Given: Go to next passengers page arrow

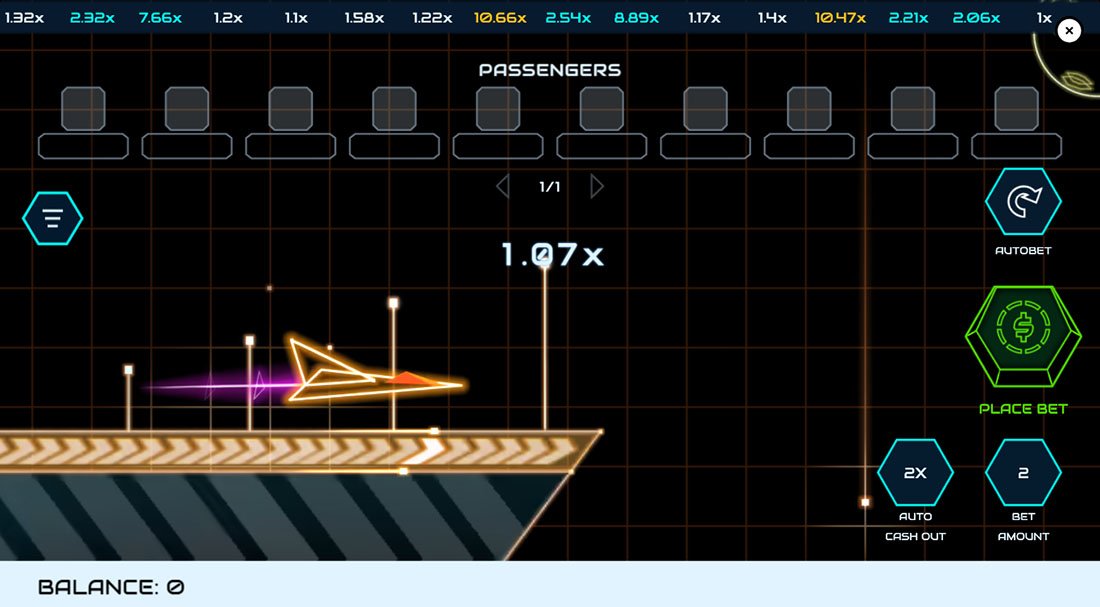Looking at the screenshot, I should point(596,187).
